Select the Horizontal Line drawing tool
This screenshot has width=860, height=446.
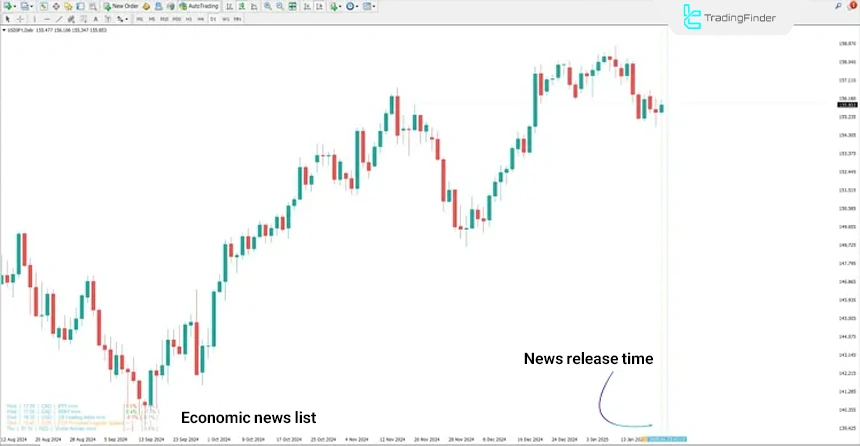pyautogui.click(x=47, y=19)
